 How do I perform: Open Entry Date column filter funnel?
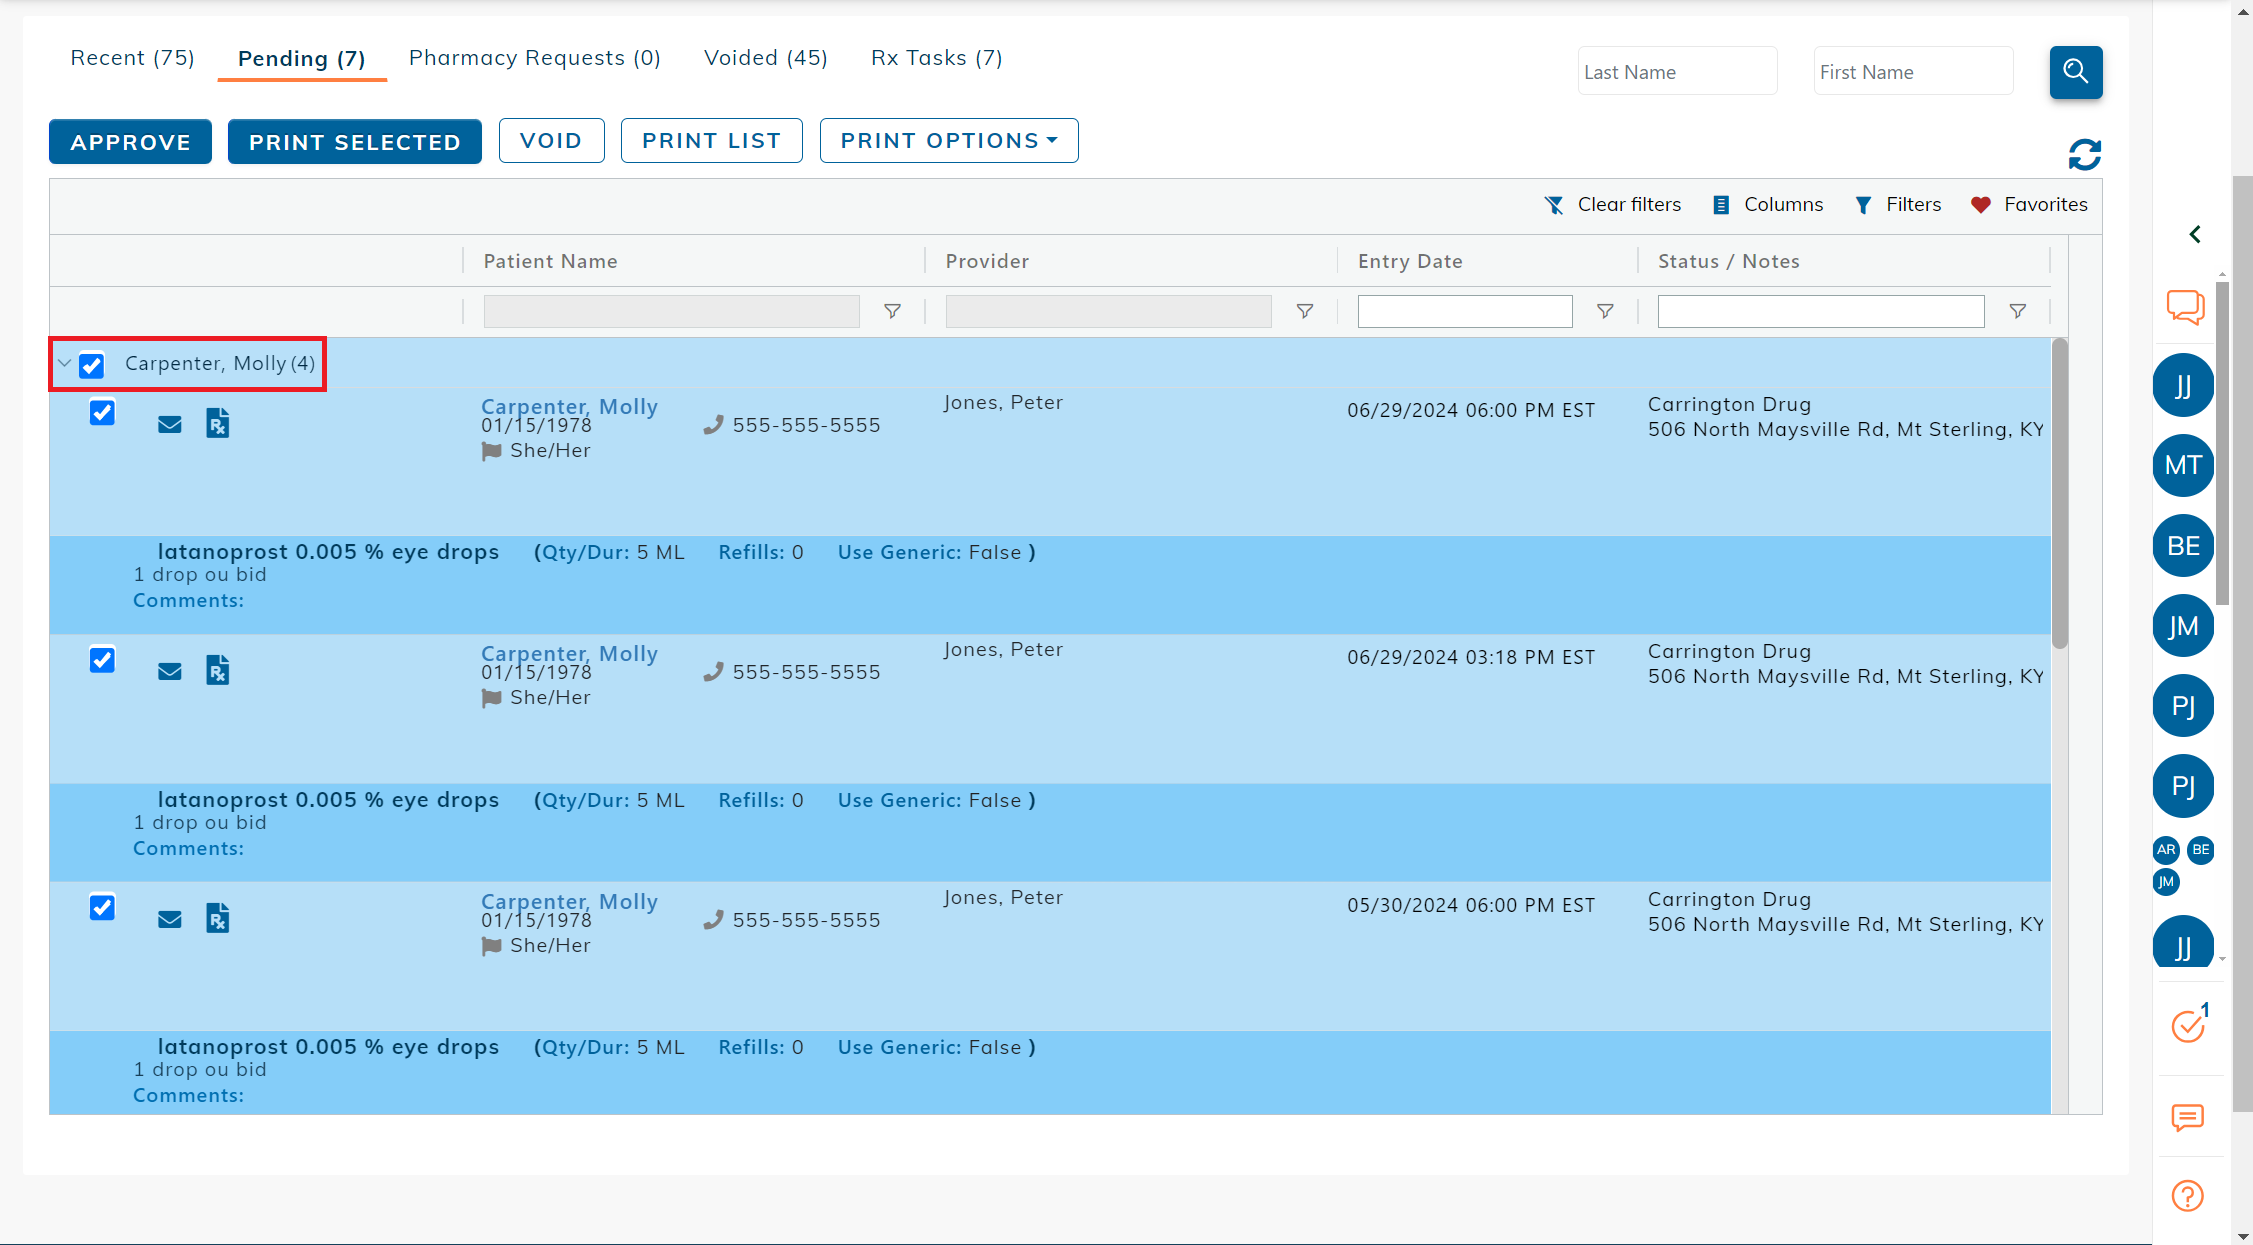1605,312
